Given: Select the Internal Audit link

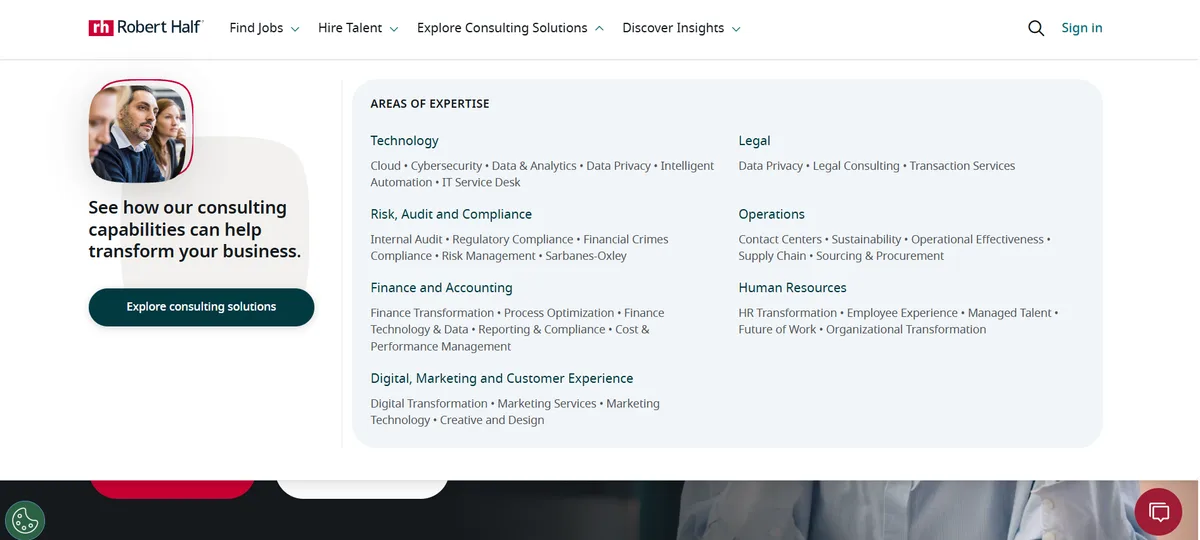Looking at the screenshot, I should pos(406,239).
